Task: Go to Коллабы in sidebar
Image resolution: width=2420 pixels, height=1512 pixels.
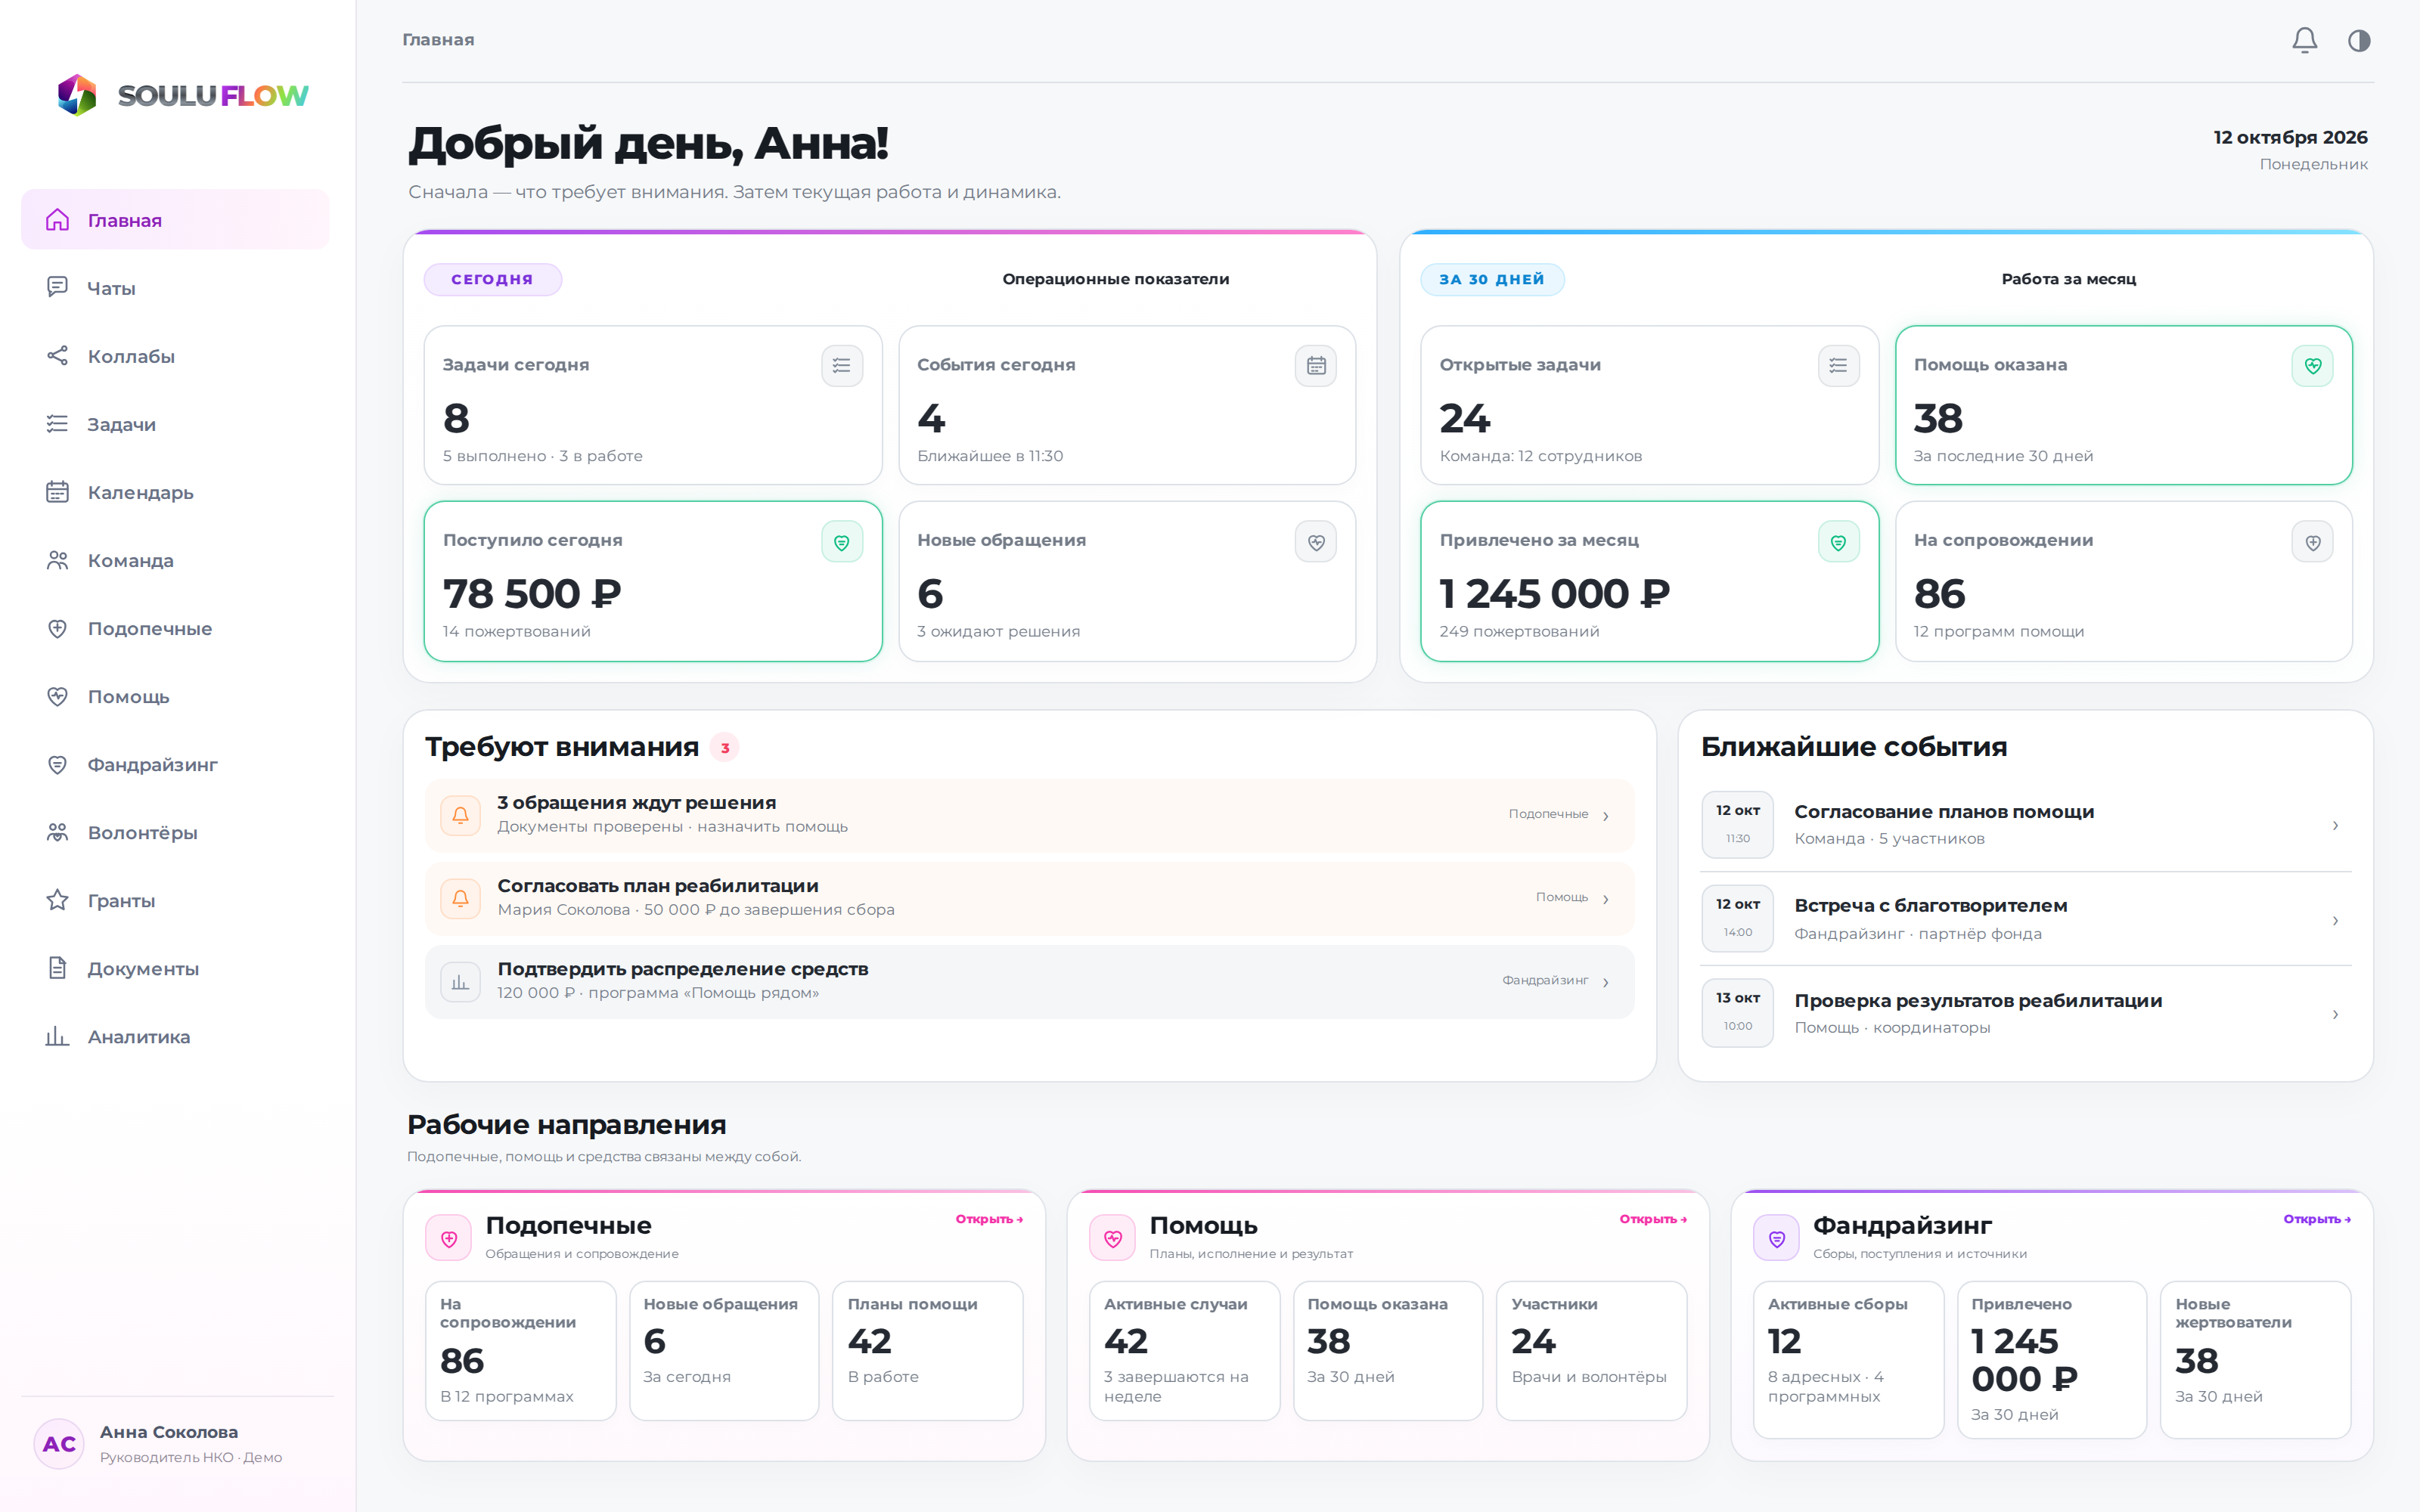Action: tap(175, 356)
